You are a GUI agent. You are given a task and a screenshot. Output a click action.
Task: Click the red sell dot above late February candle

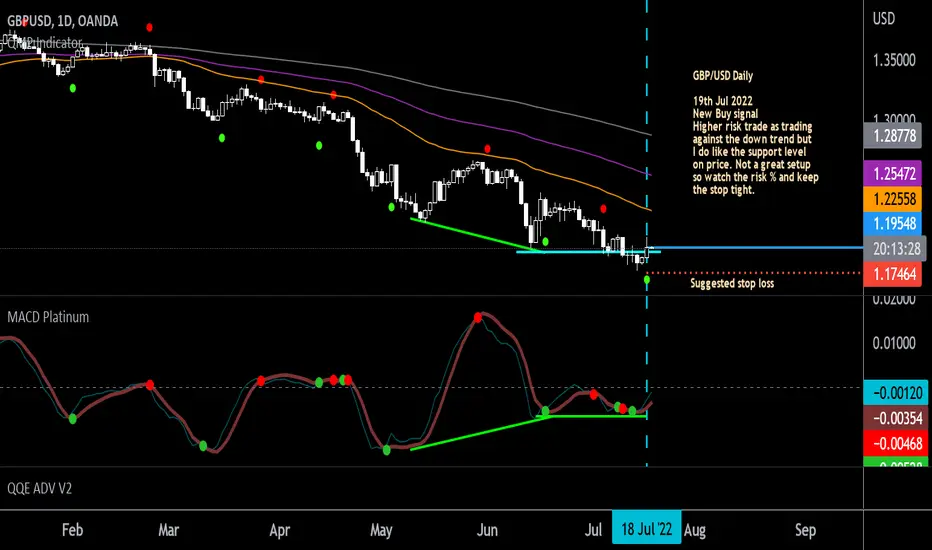(x=149, y=27)
